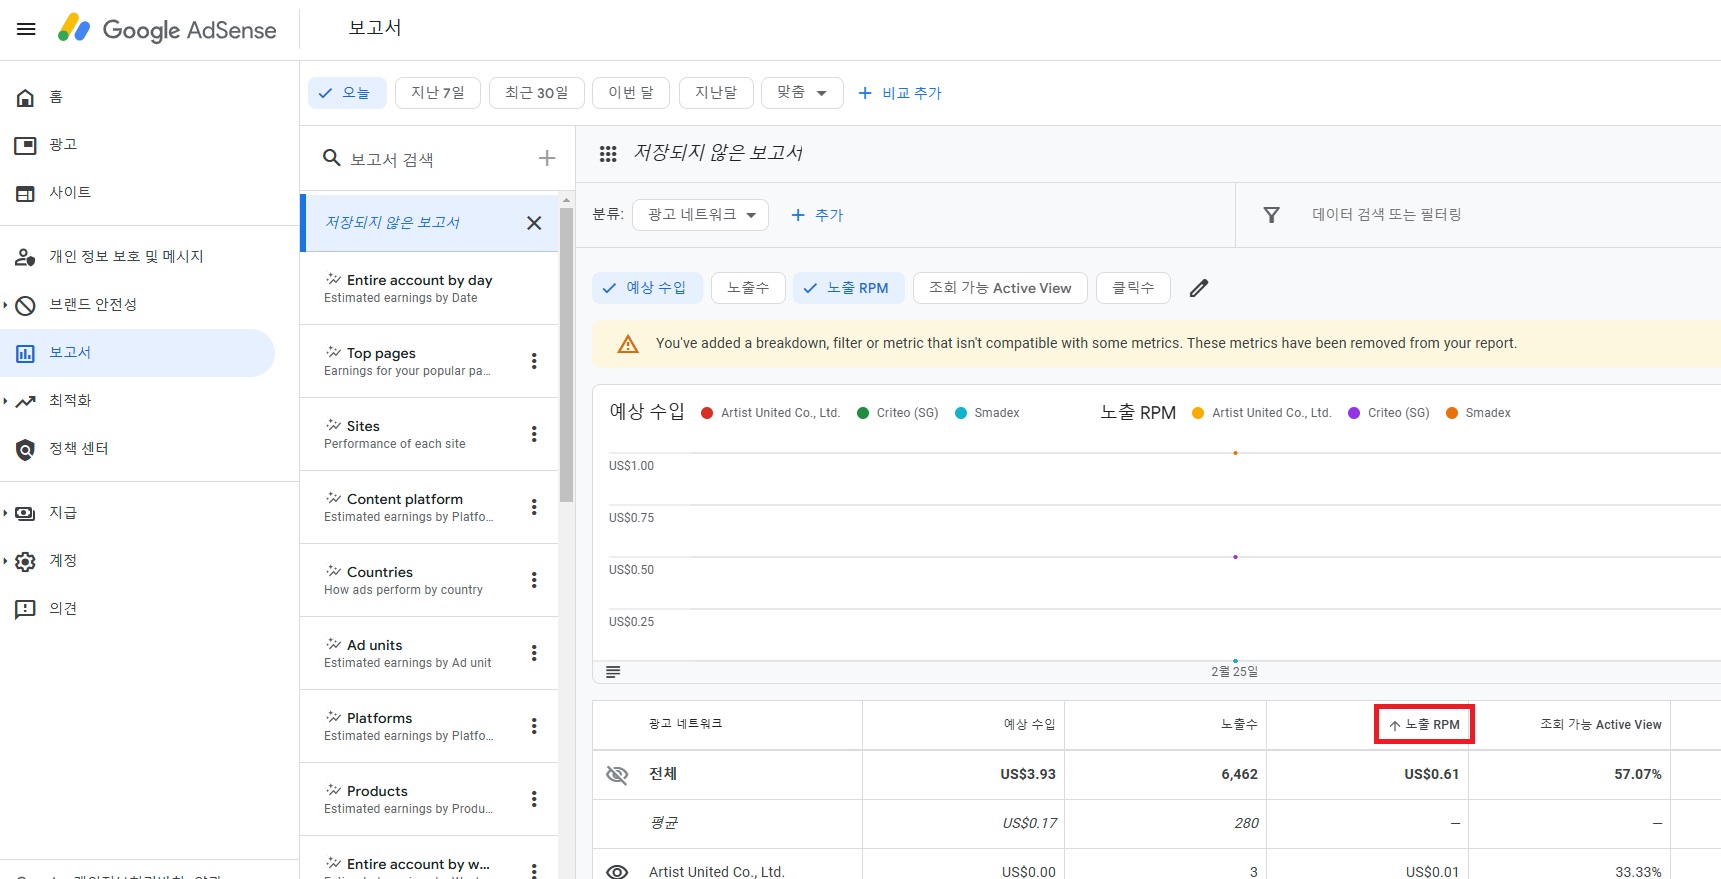
Task: Toggle visibility of the 전체 row
Action: coord(617,775)
